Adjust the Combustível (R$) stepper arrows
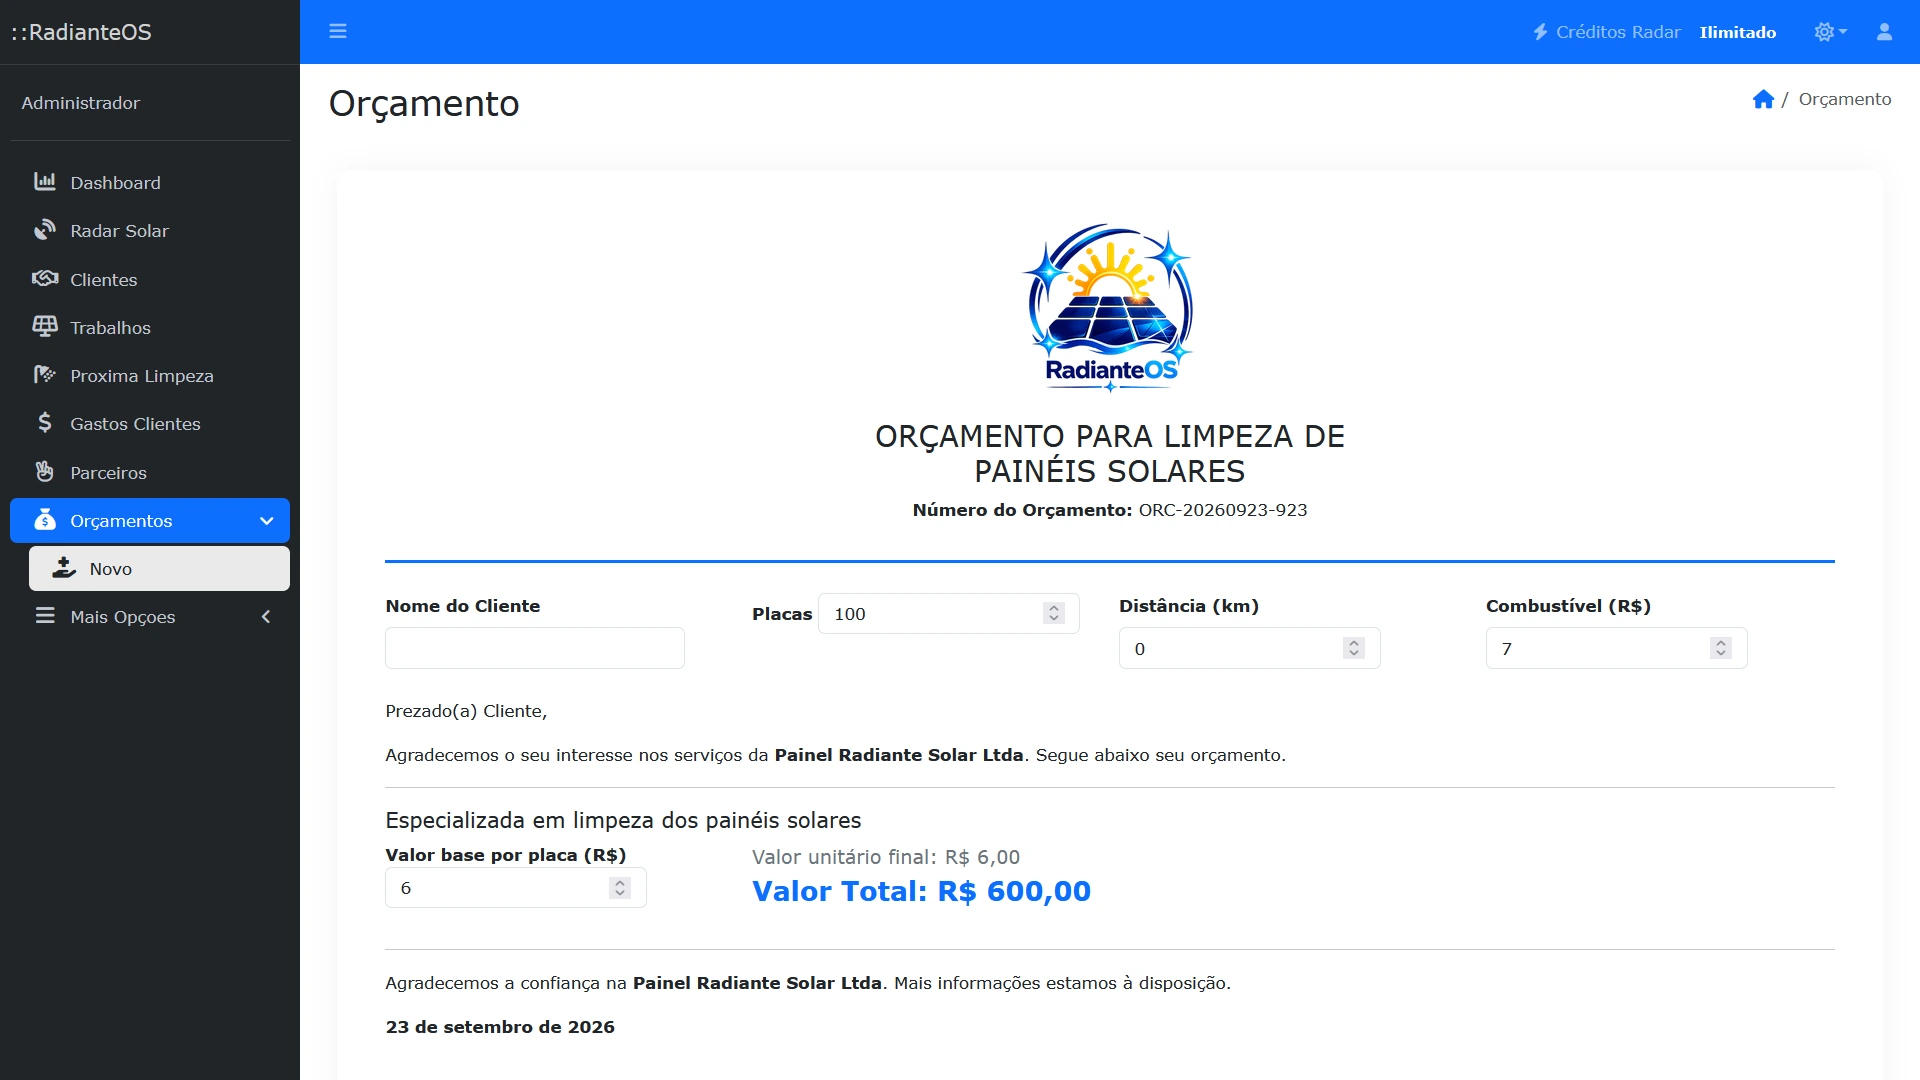 [1721, 648]
